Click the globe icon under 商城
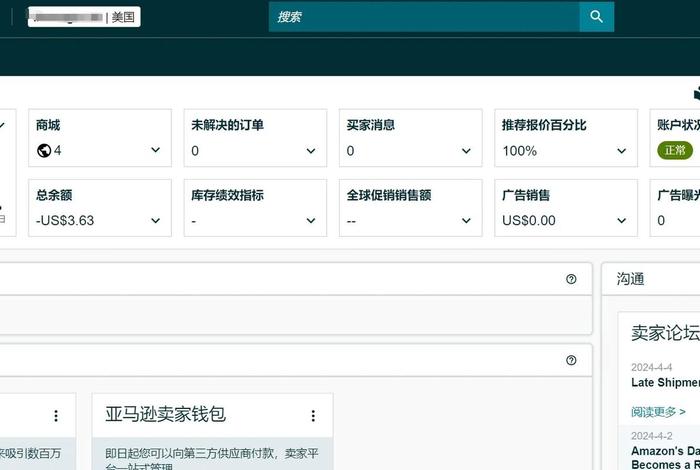The height and width of the screenshot is (470, 700). click(x=43, y=151)
